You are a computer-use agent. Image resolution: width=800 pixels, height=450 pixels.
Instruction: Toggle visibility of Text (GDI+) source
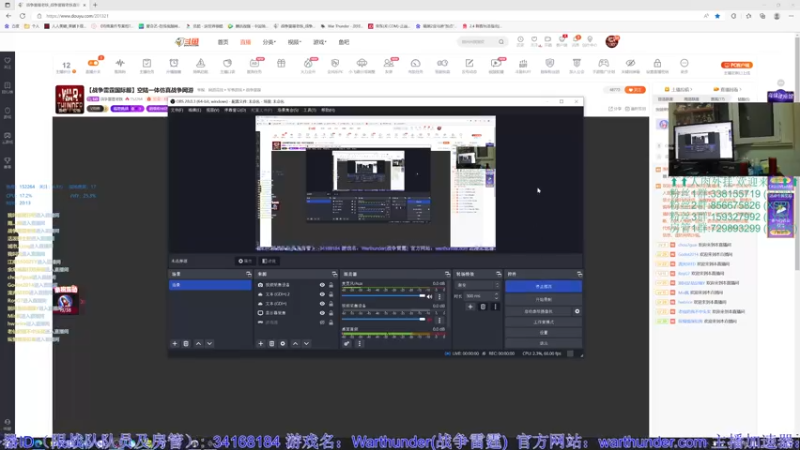[x=322, y=304]
